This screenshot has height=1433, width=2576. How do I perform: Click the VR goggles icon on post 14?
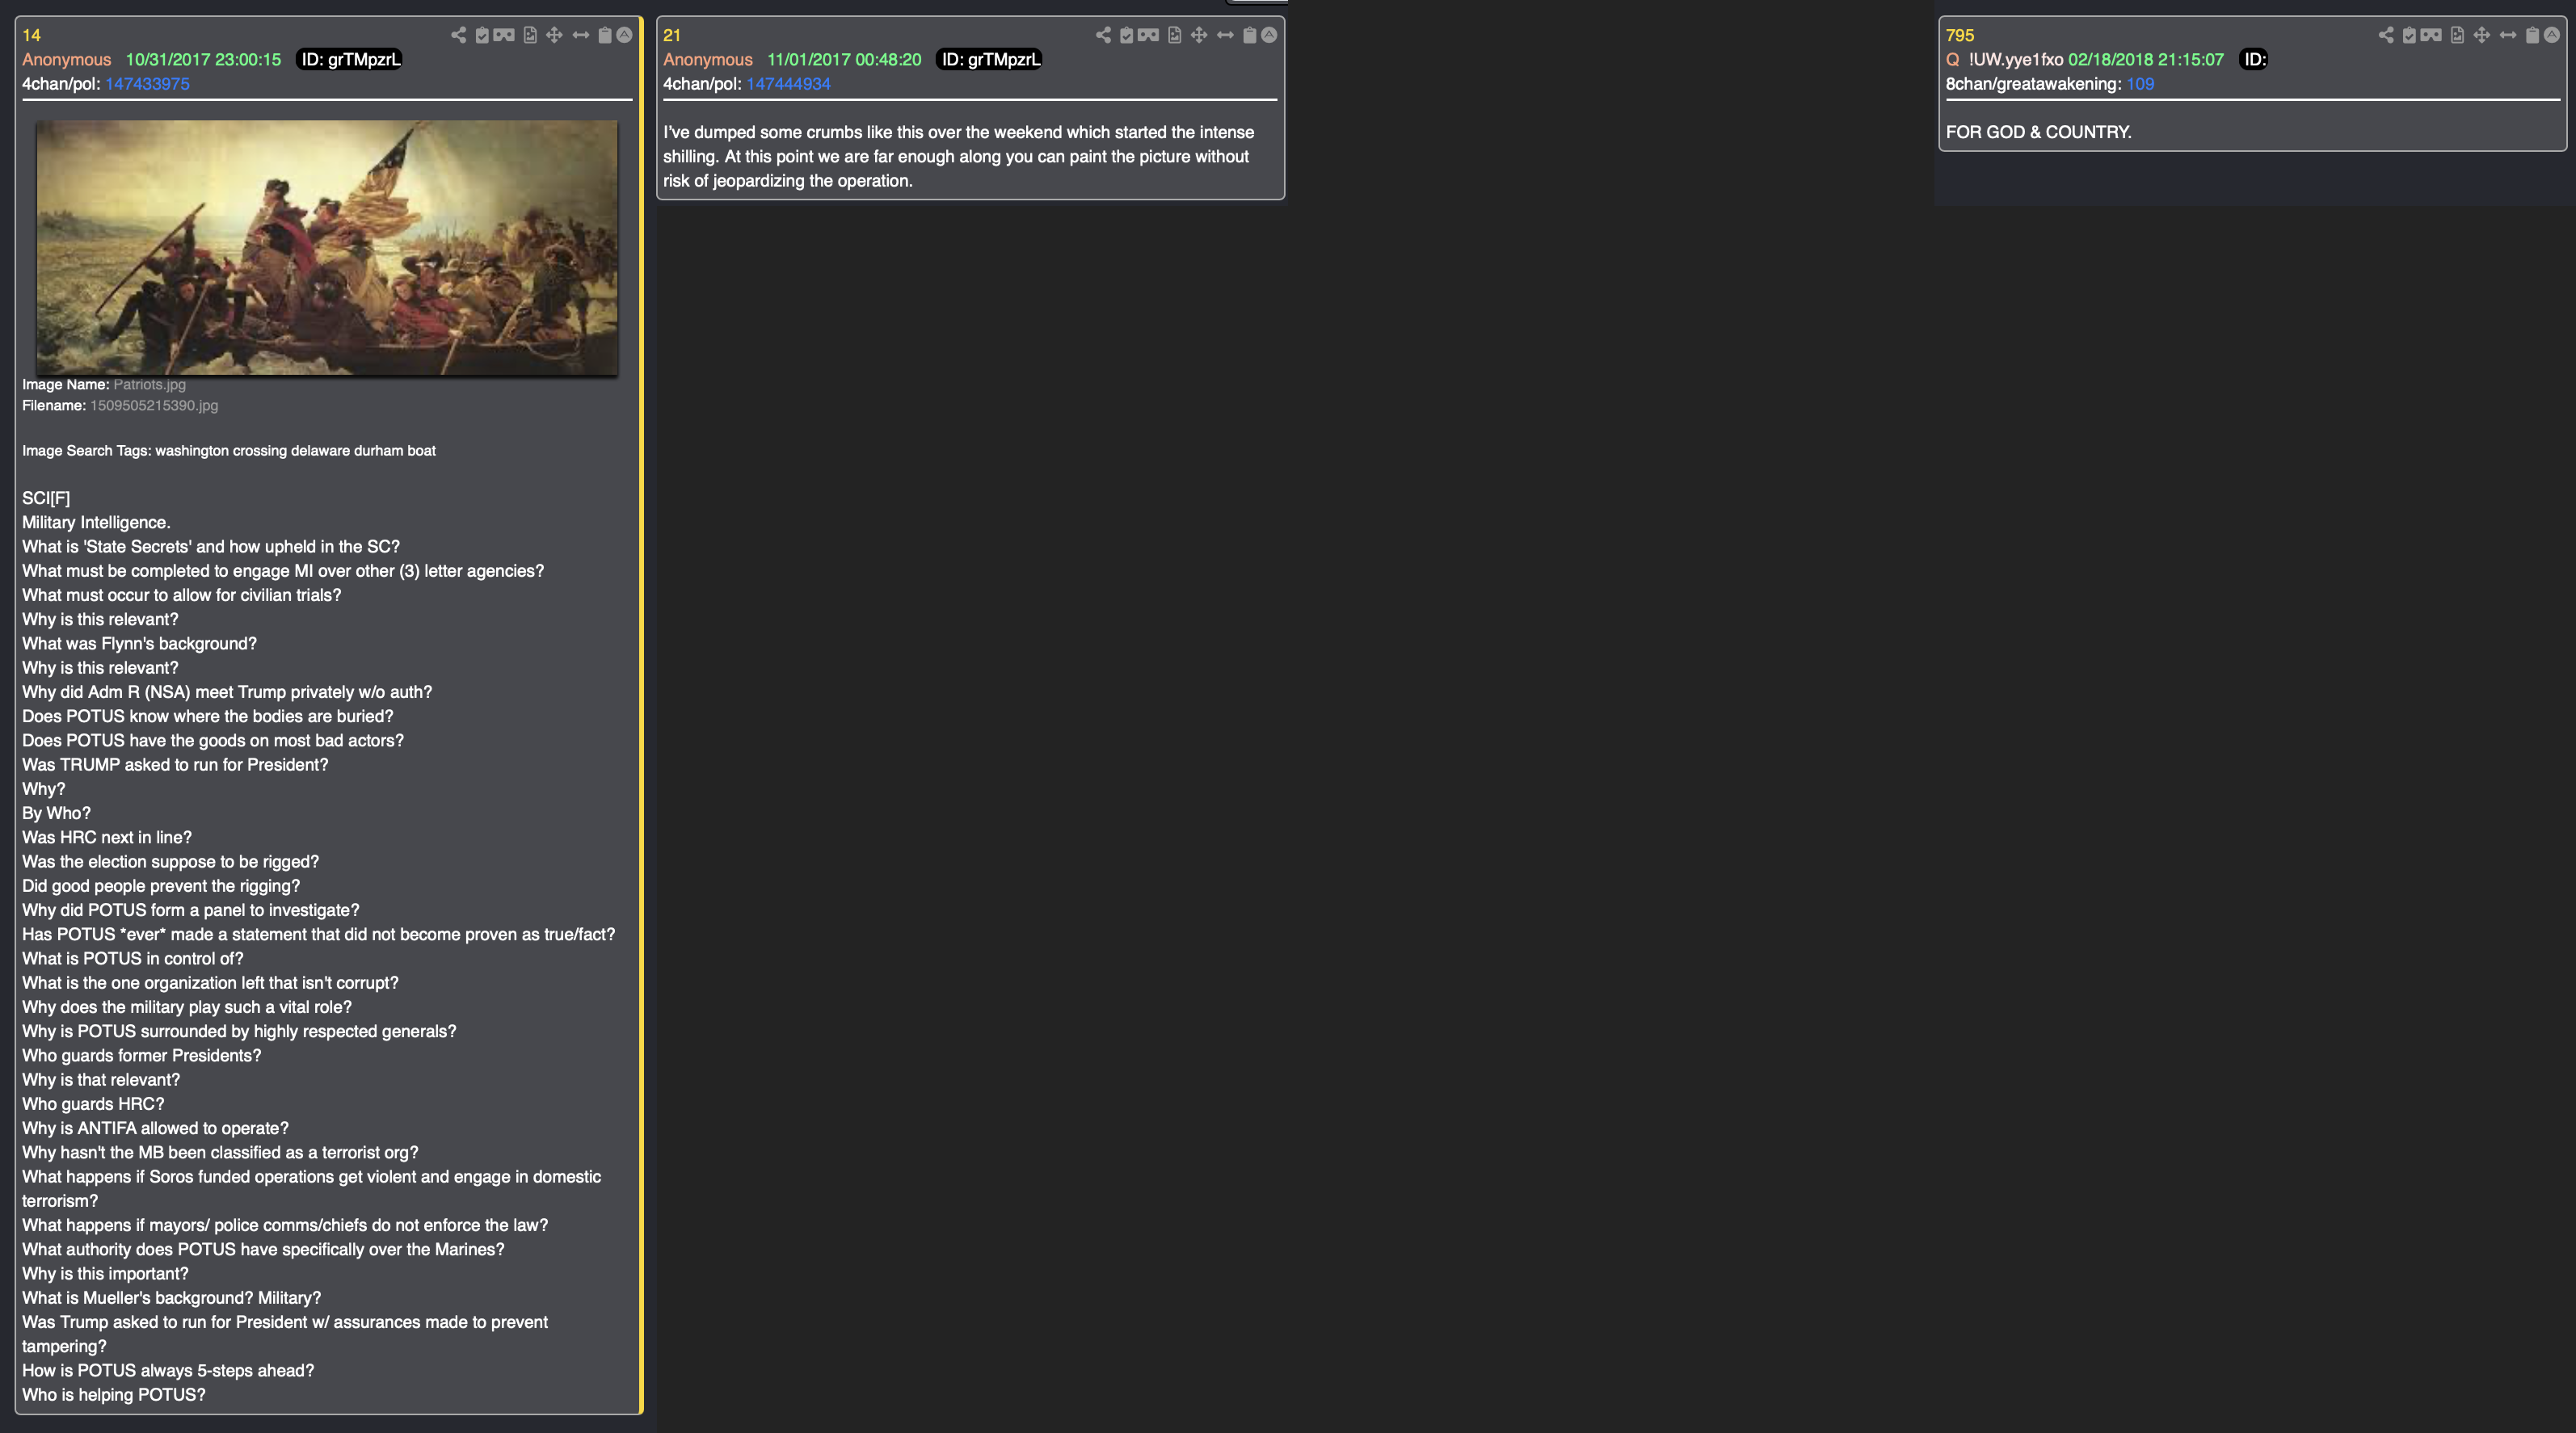pyautogui.click(x=504, y=35)
